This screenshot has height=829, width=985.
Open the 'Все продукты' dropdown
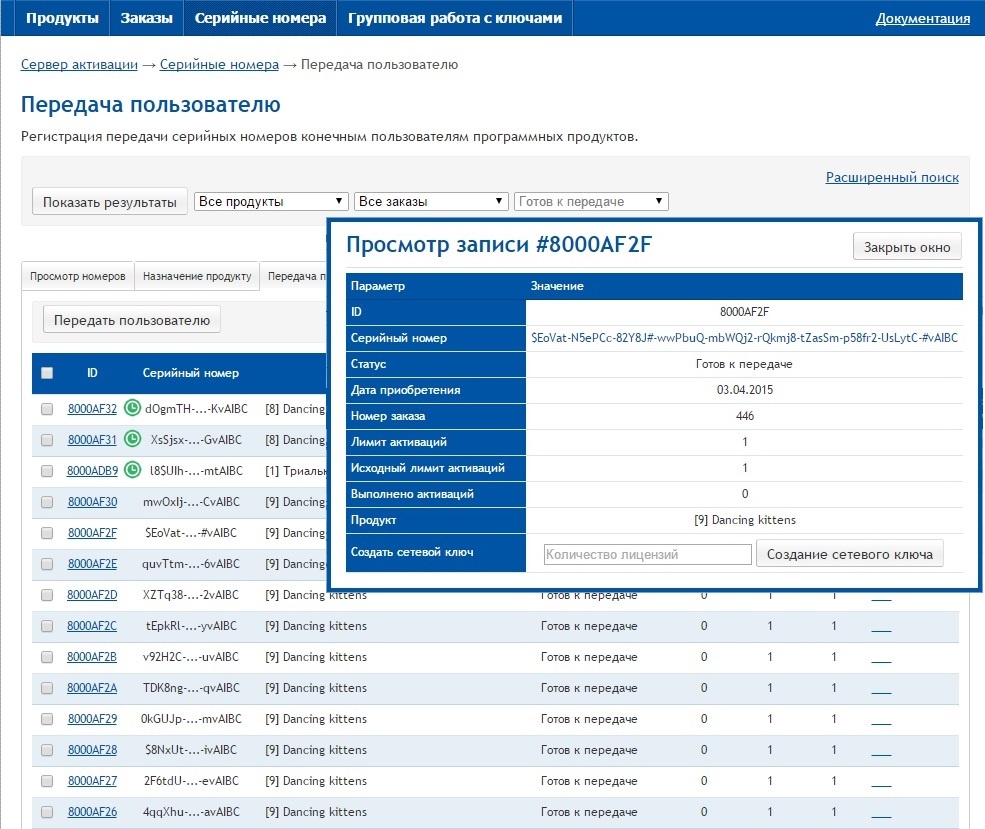click(271, 201)
